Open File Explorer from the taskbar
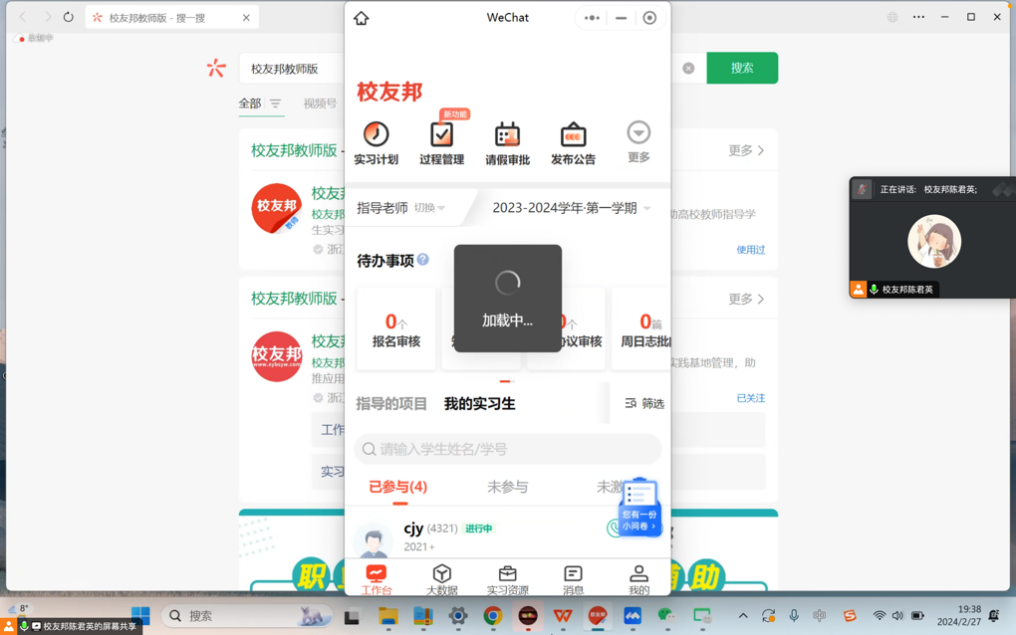Viewport: 1016px width, 635px height. [388, 616]
